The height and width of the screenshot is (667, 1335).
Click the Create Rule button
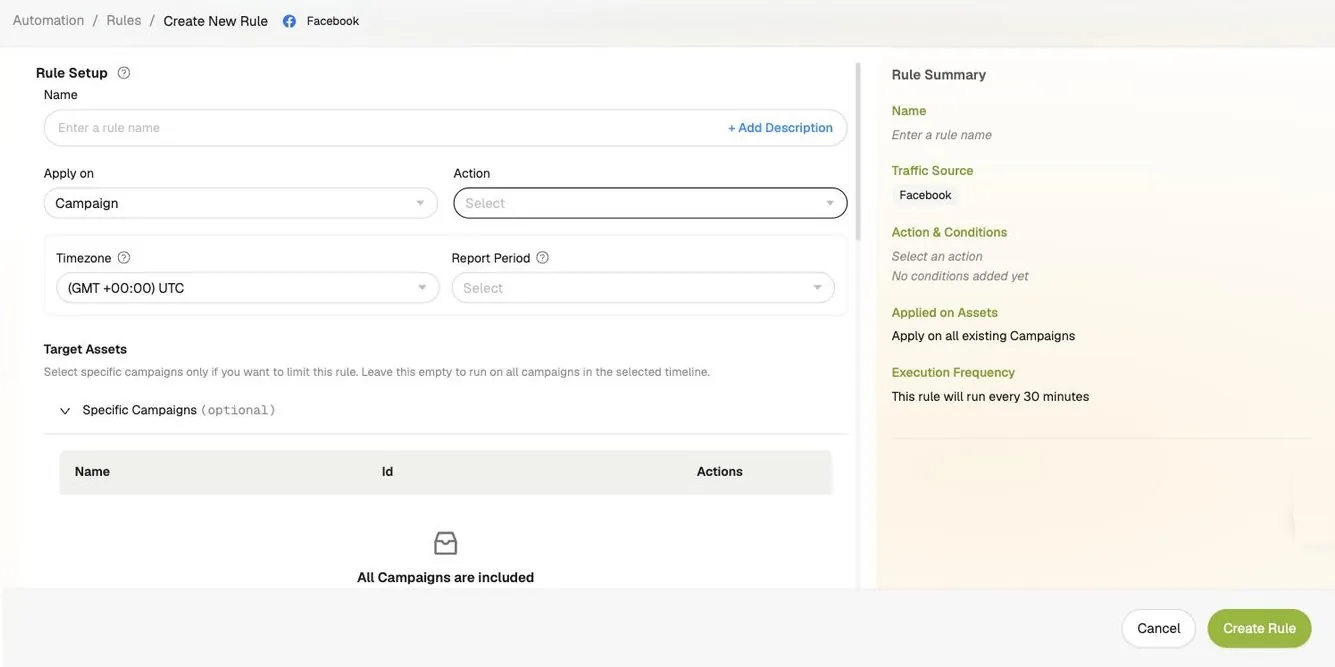[1260, 628]
